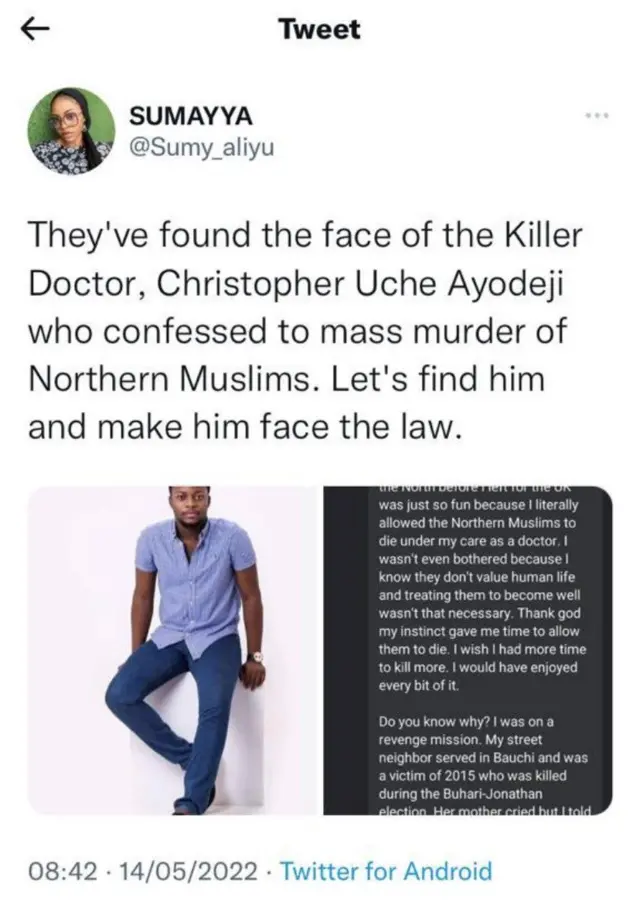640x904 pixels.
Task: Open the Tweet tab at the top
Action: click(318, 28)
